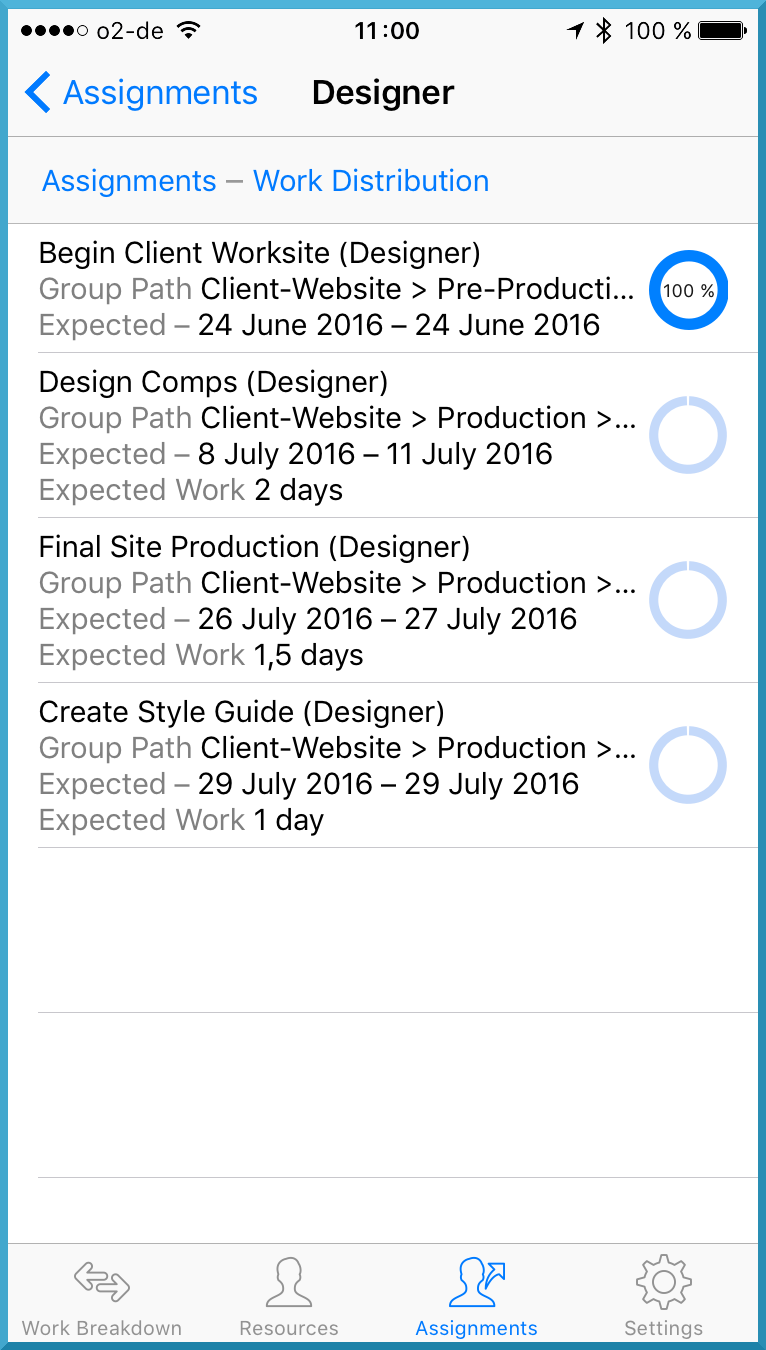Tap Design Comps empty progress ring
Screen dimensions: 766x1350
(x=688, y=435)
